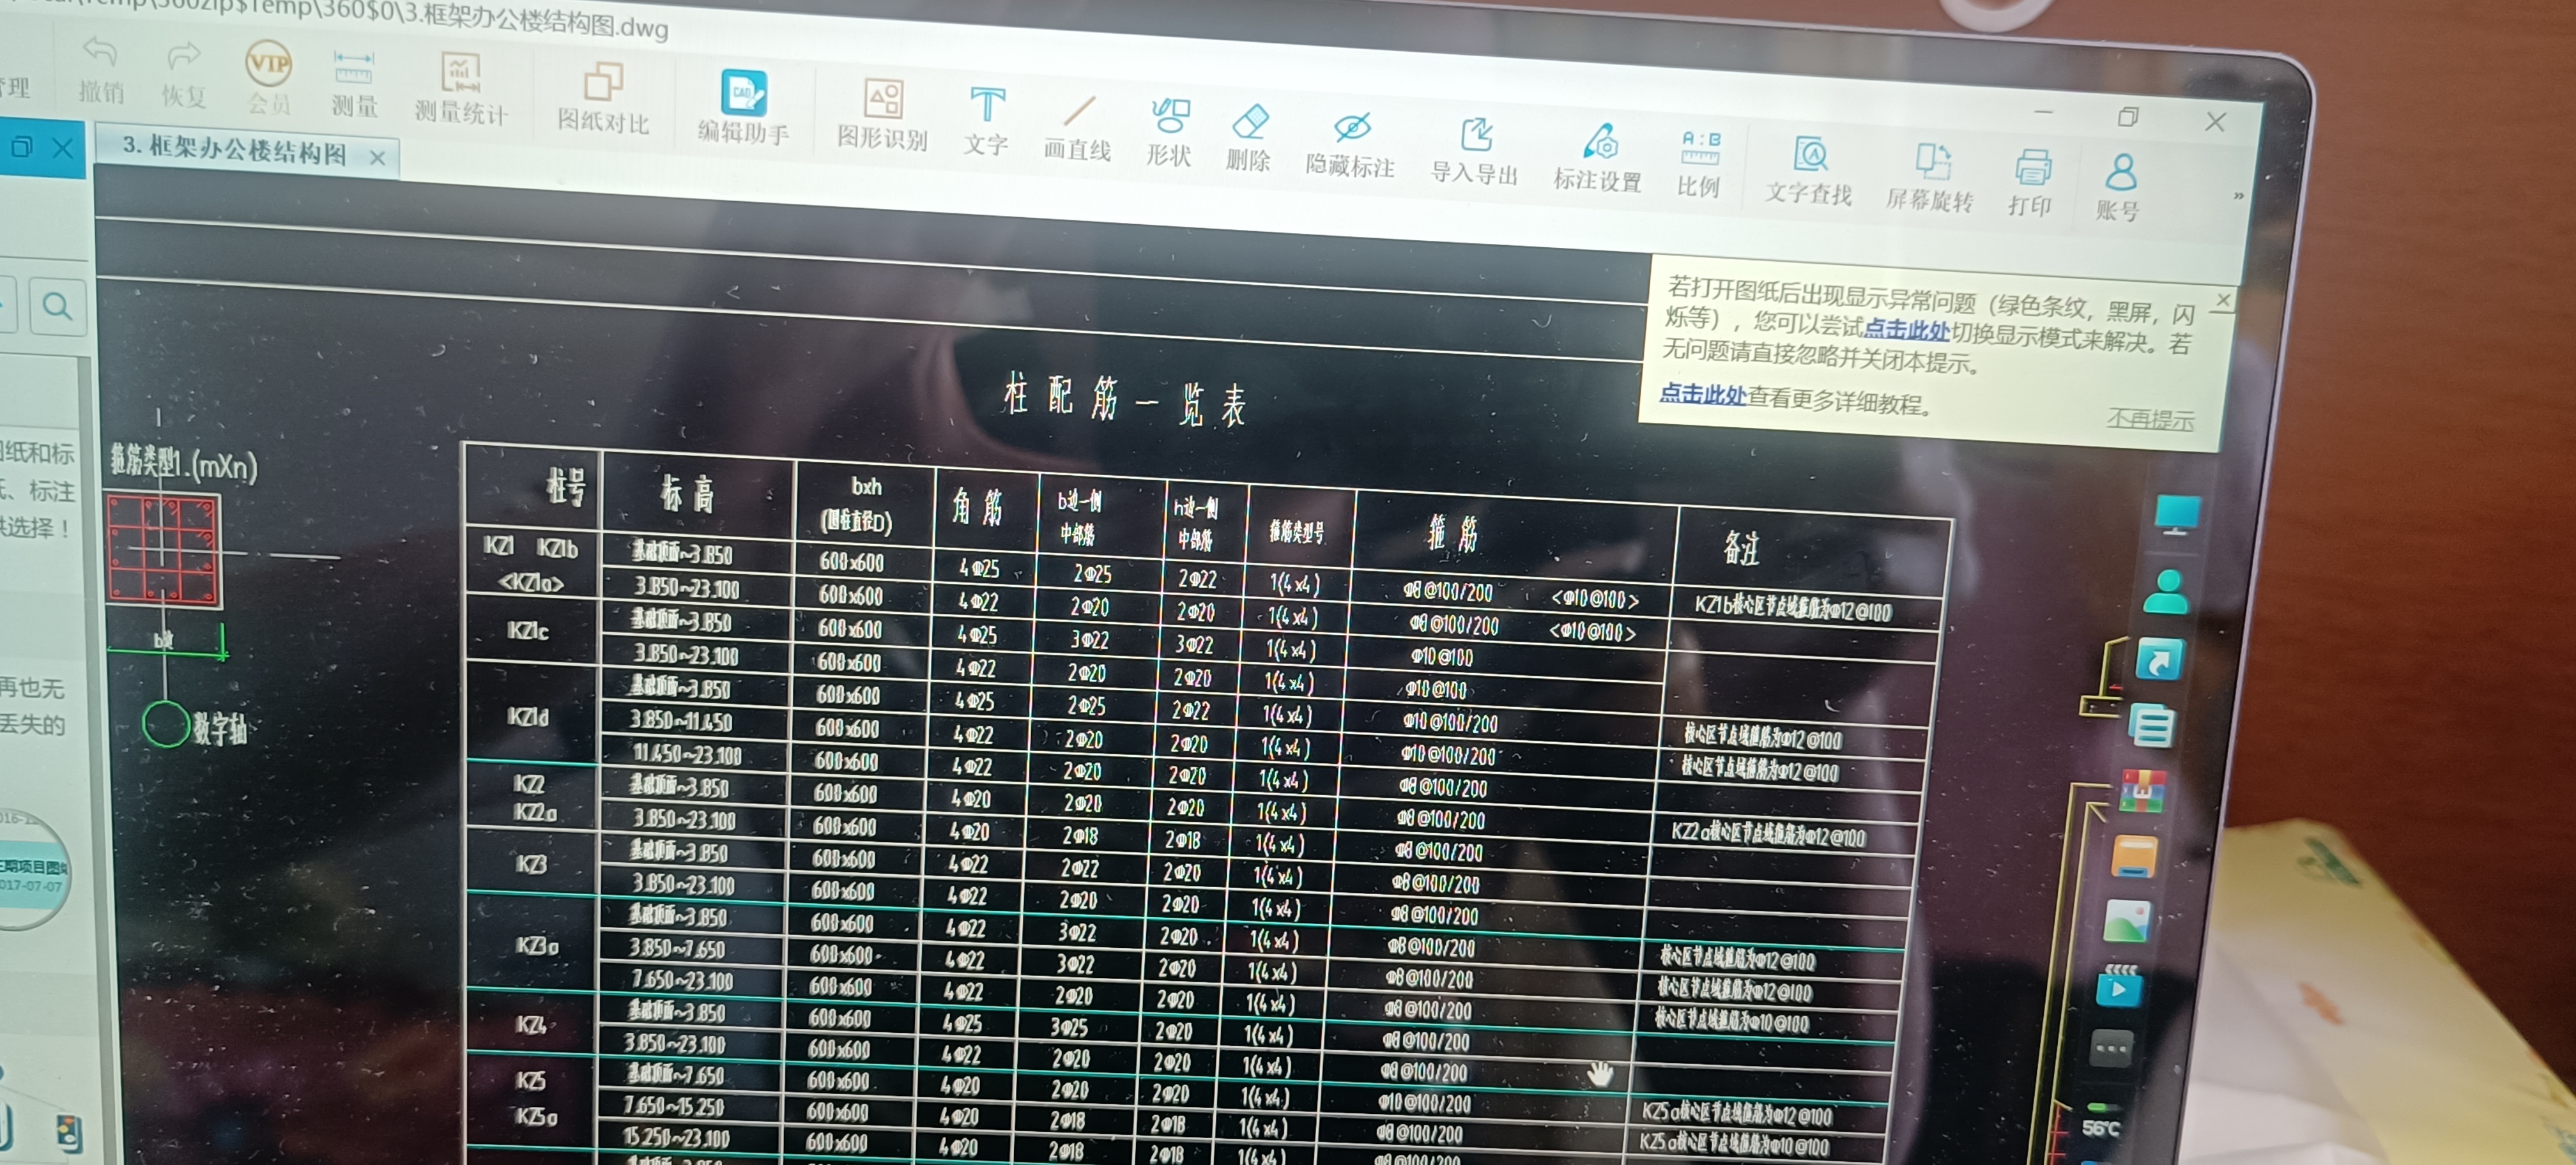This screenshot has width=2576, height=1165.
Task: Click the green circle 数字轴 axis symbol
Action: (165, 724)
